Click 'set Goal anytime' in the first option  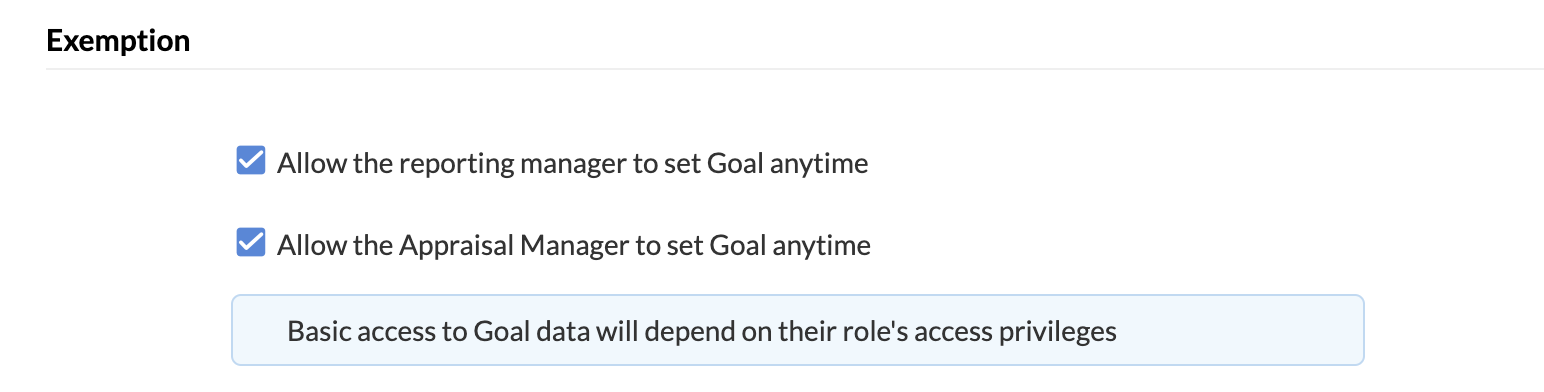tap(766, 163)
